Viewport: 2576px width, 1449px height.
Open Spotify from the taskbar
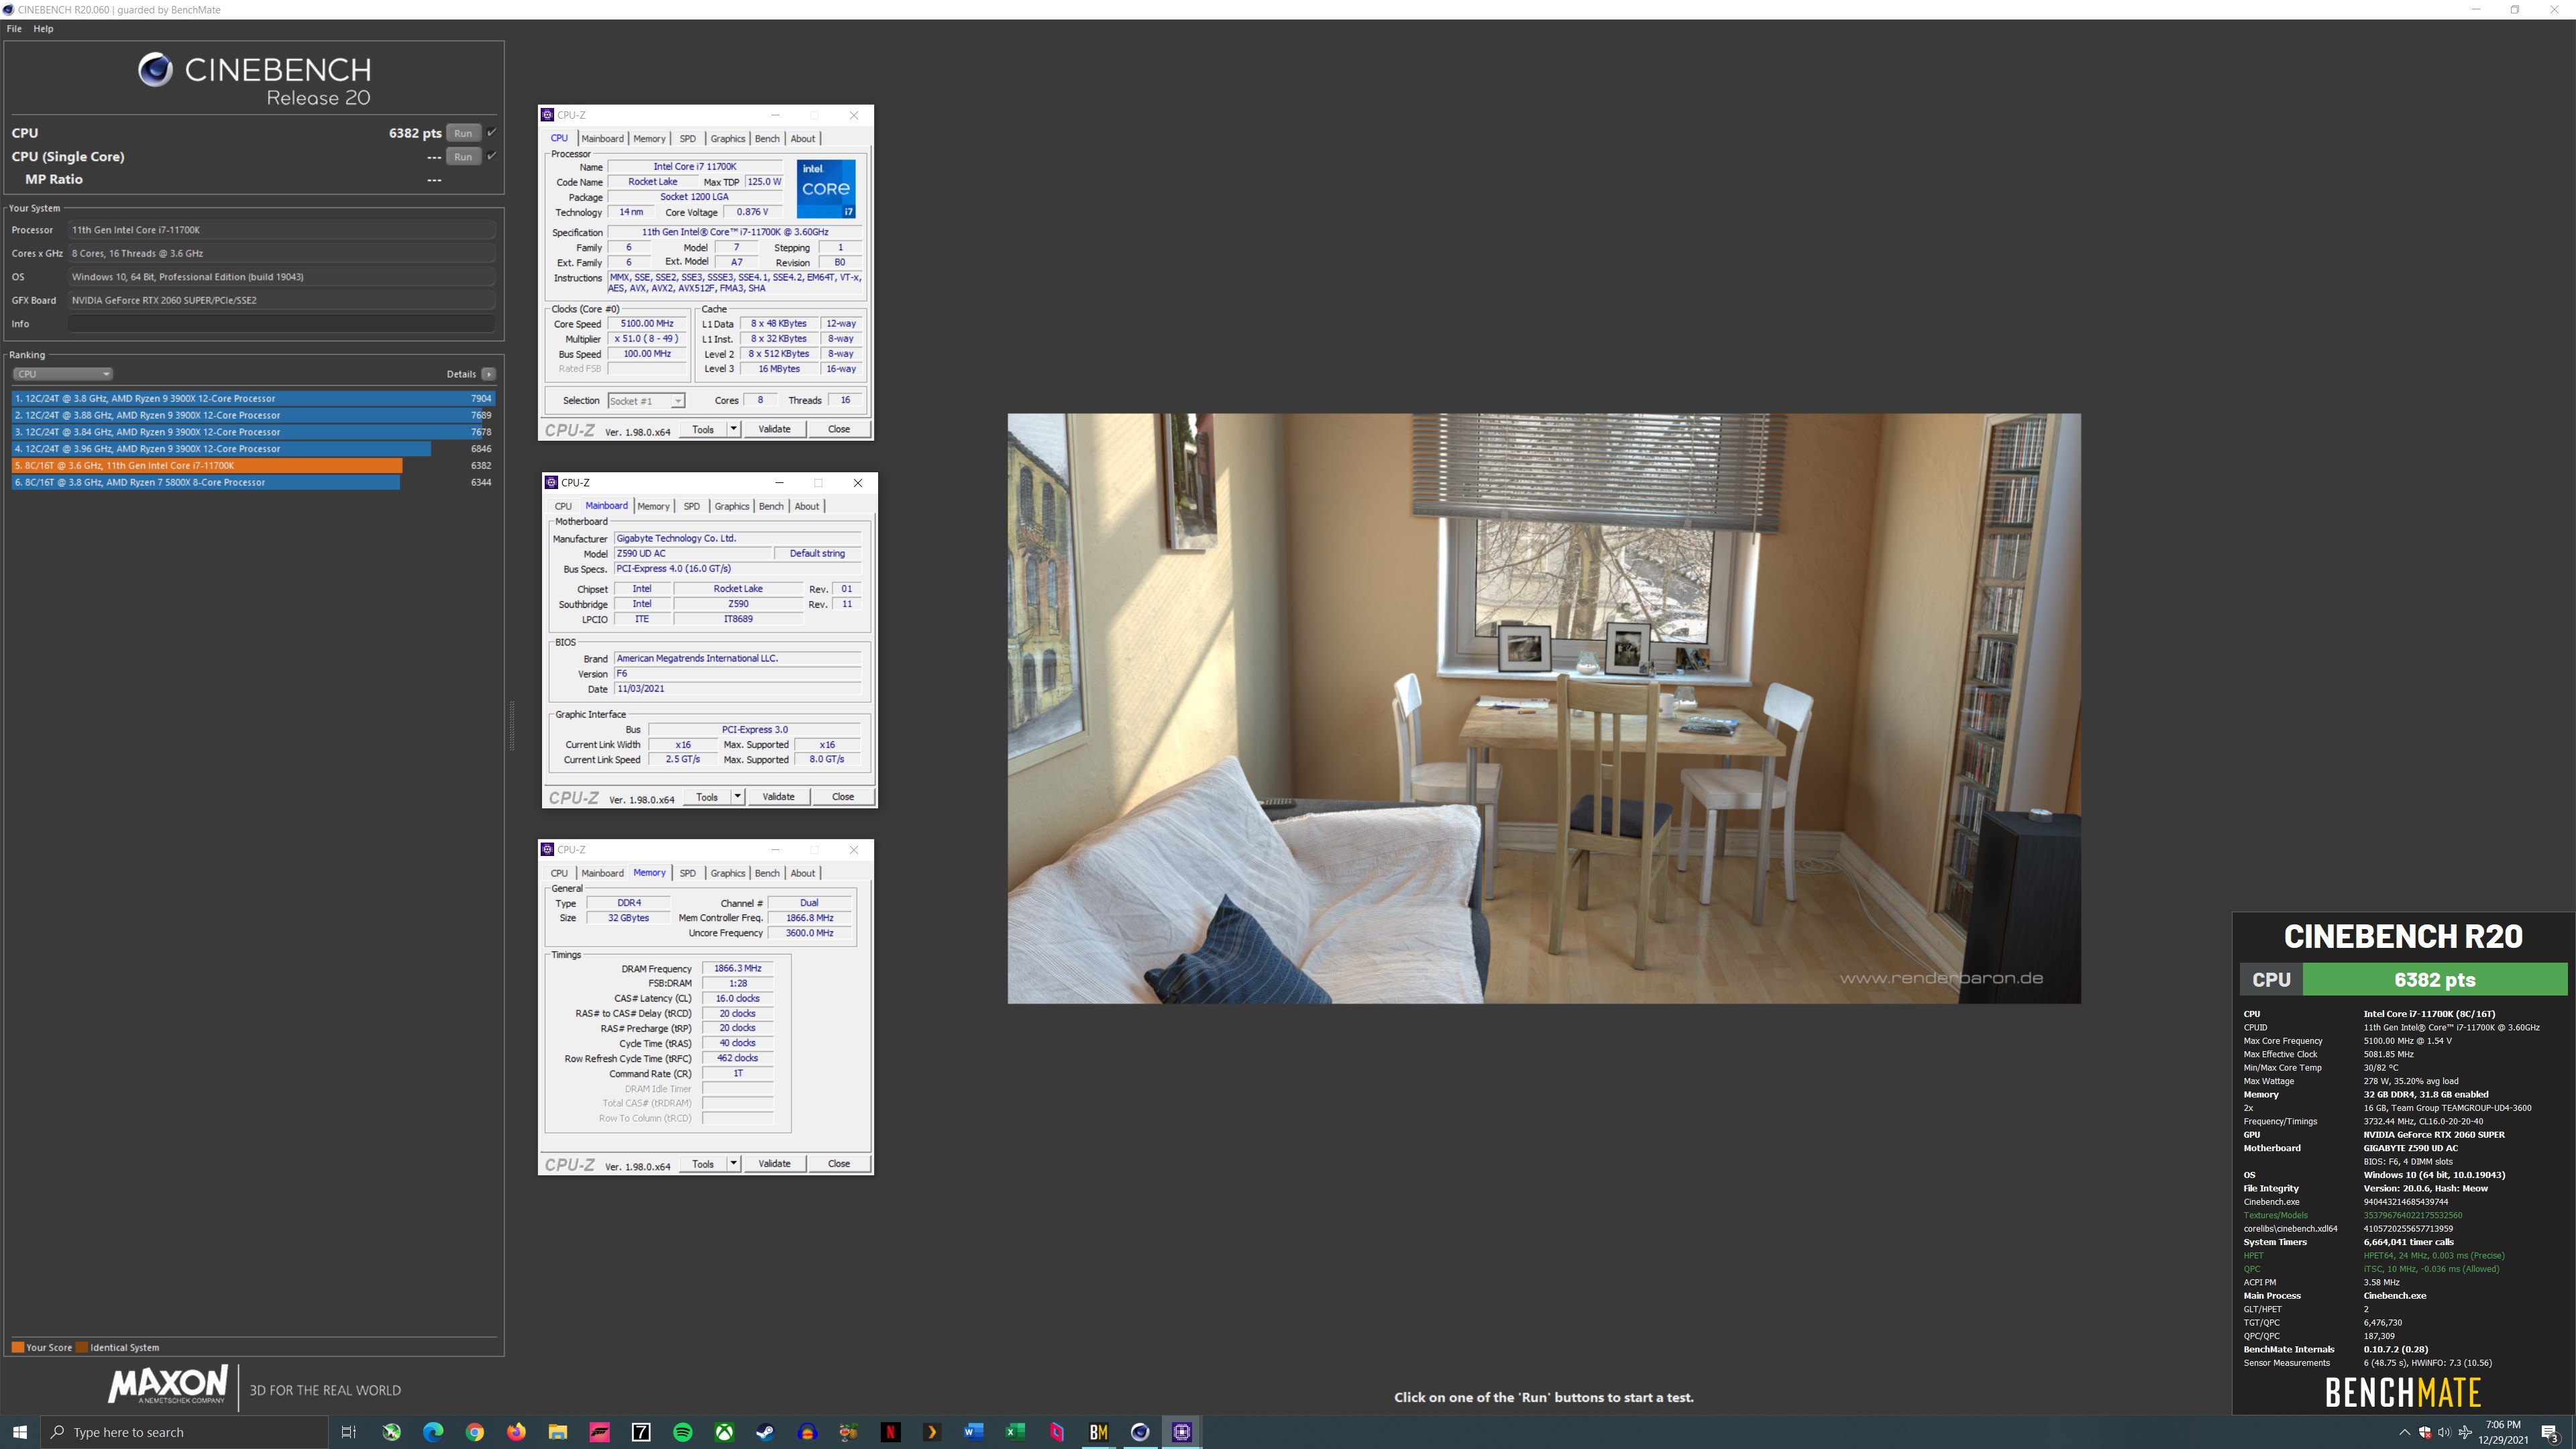pos(683,1432)
